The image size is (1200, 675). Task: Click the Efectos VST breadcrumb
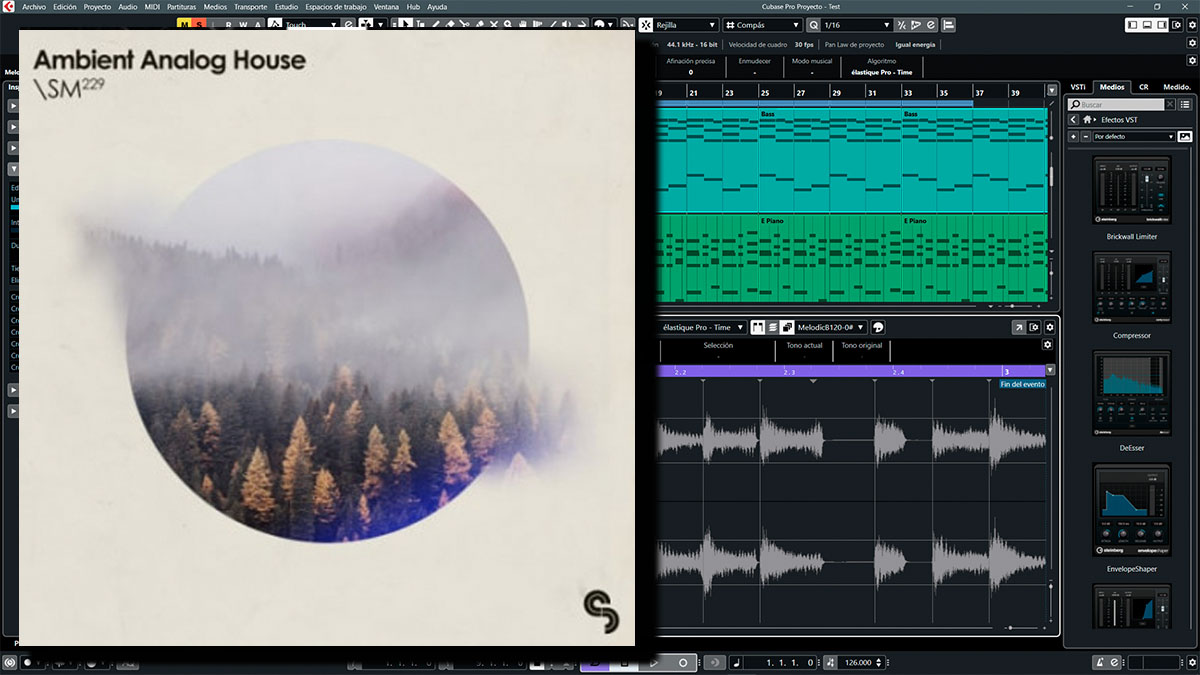(1119, 120)
